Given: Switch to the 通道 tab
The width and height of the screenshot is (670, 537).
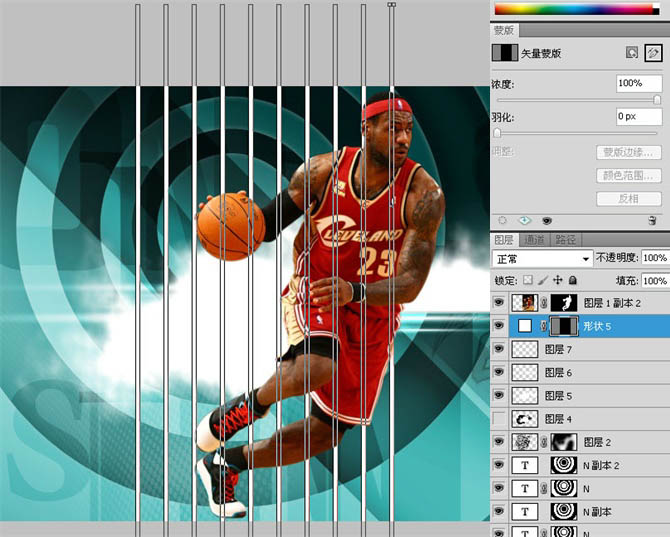Looking at the screenshot, I should coord(535,240).
